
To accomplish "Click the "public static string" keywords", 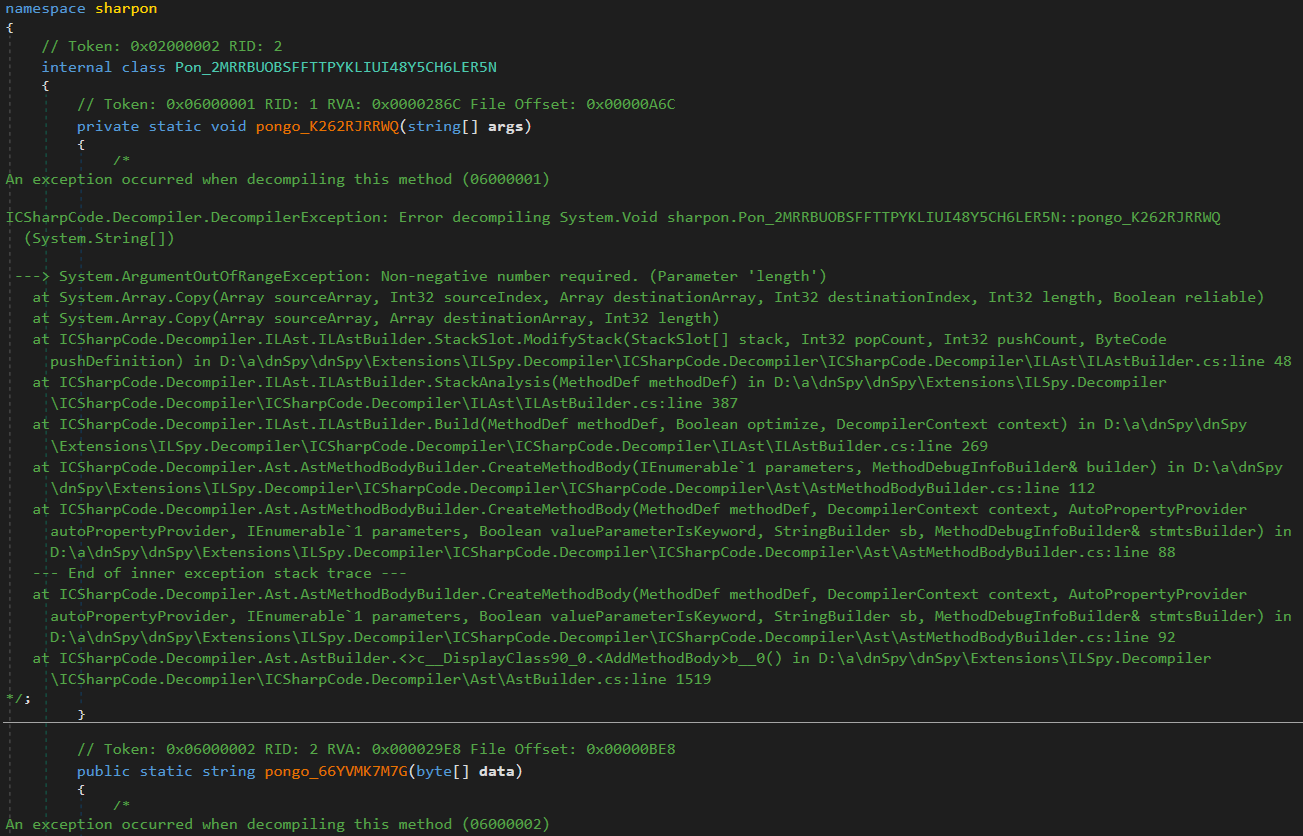I will pyautogui.click(x=167, y=771).
